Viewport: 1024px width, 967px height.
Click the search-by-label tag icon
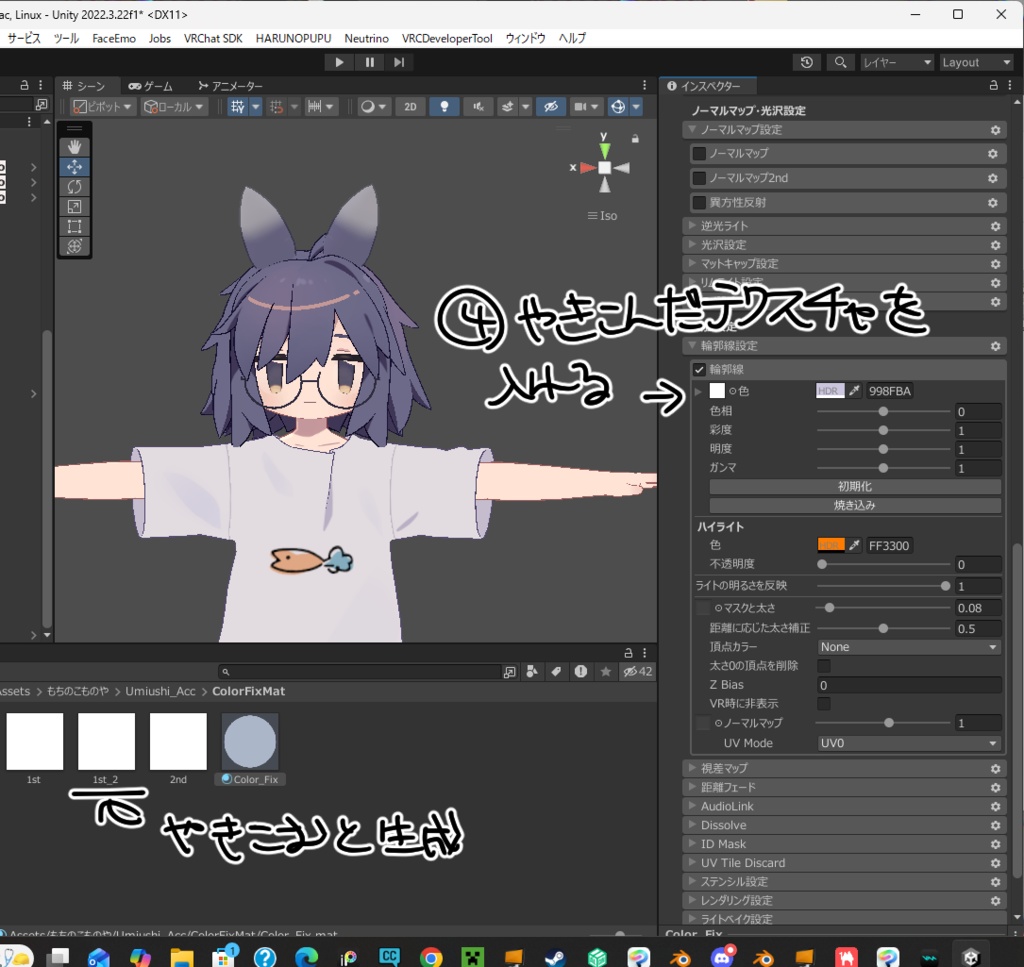556,672
